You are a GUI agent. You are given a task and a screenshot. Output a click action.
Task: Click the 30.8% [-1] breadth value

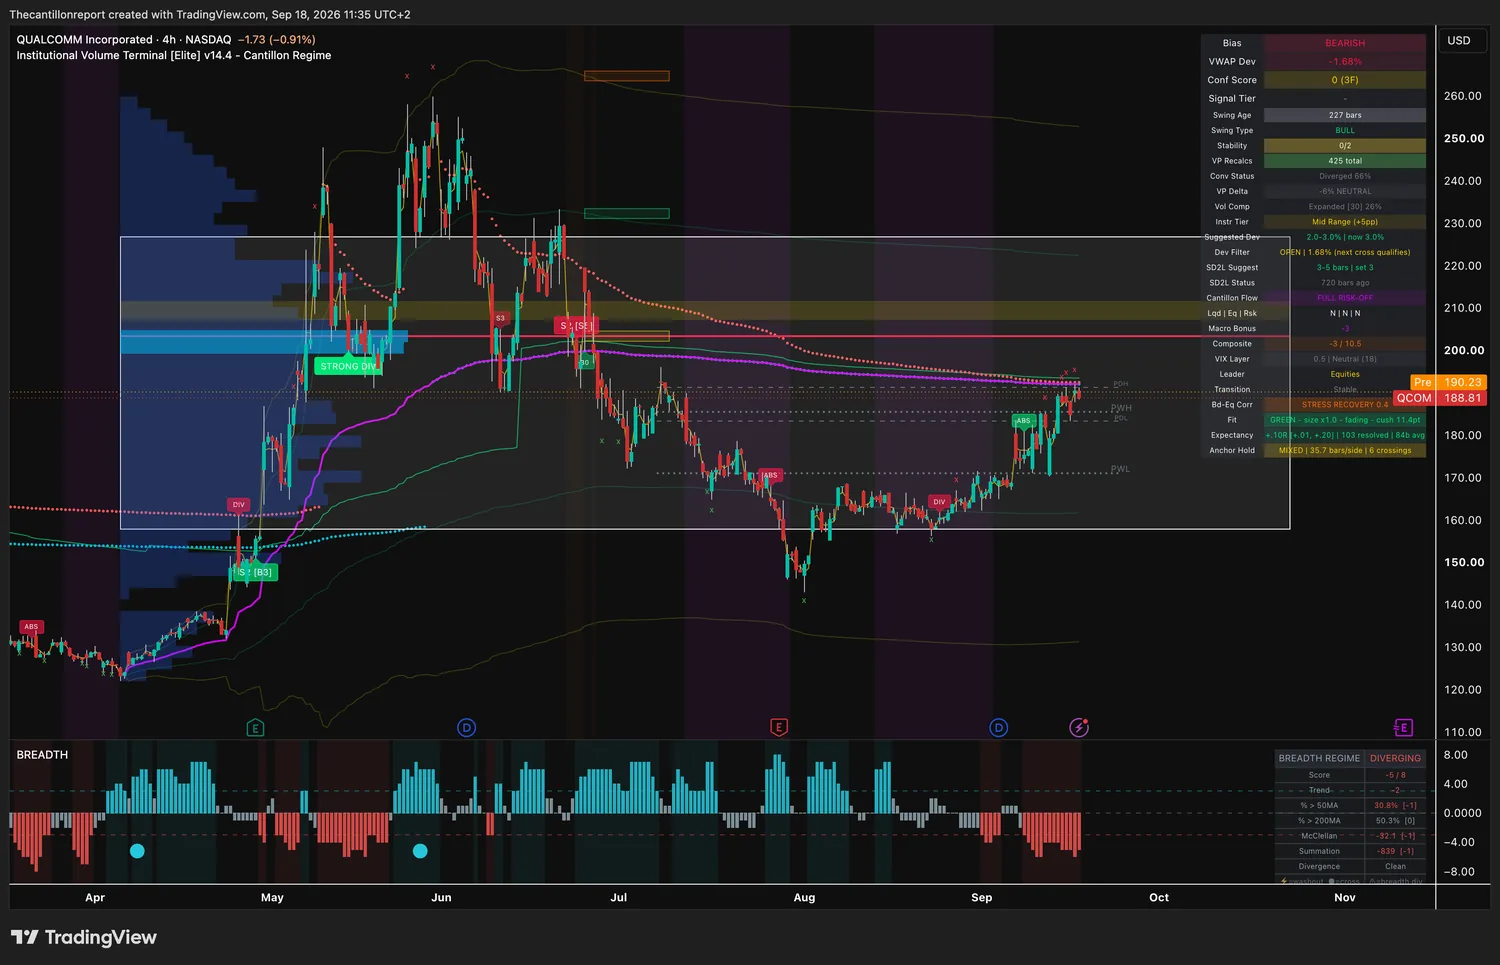[1395, 805]
